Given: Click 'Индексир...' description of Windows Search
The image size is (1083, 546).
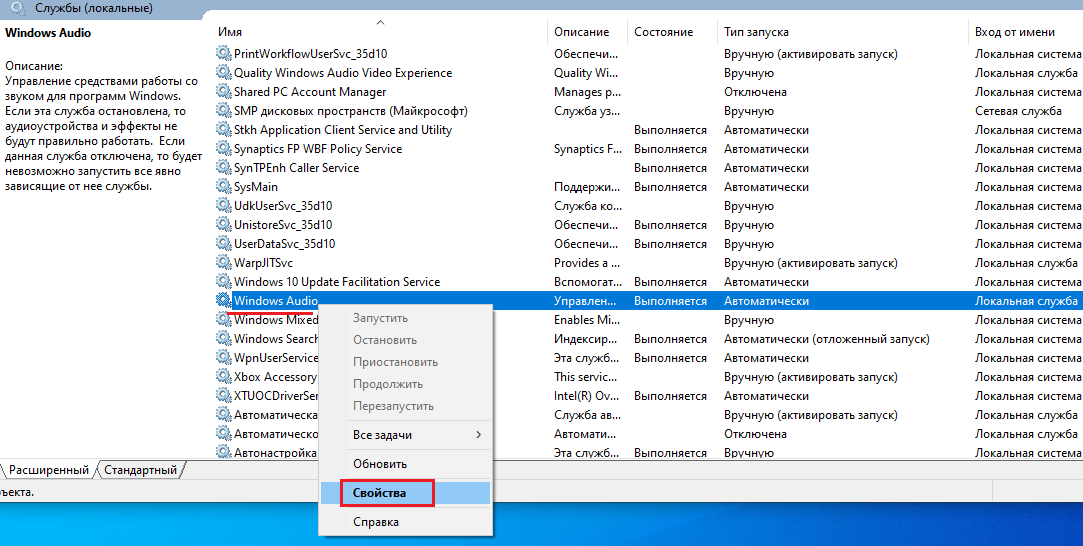Looking at the screenshot, I should 585,339.
